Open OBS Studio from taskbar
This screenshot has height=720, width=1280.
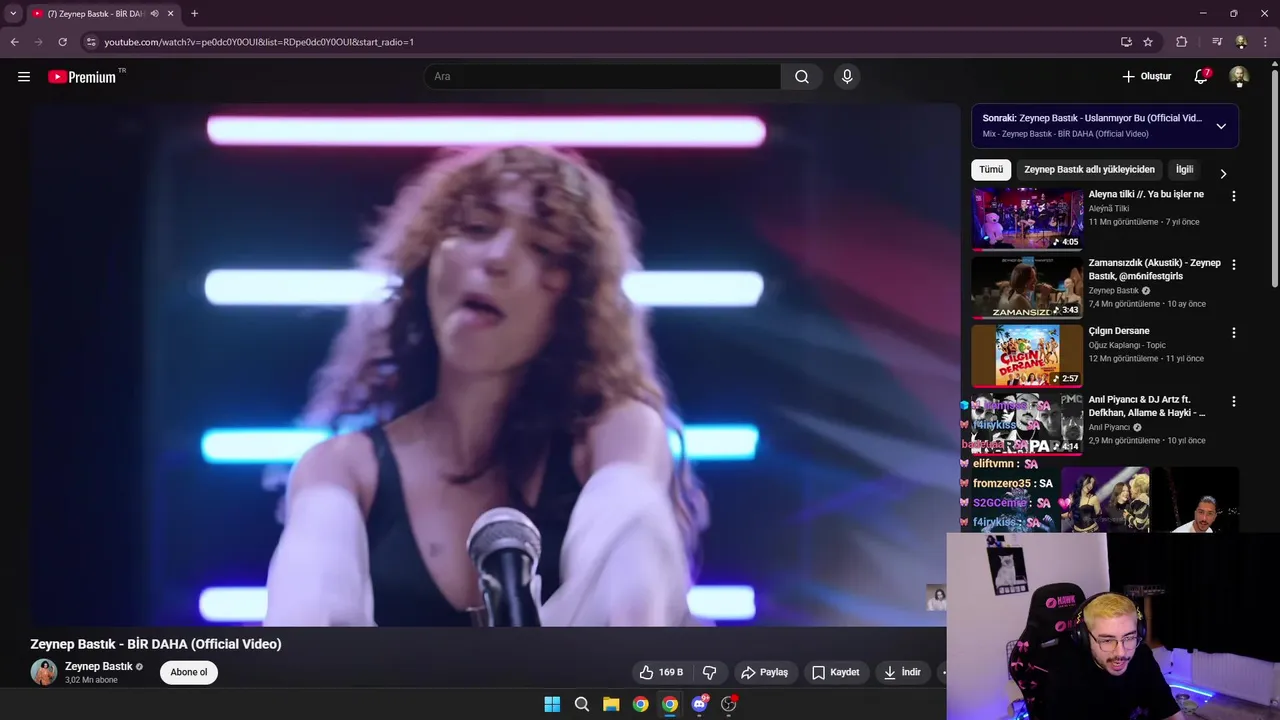tap(729, 704)
